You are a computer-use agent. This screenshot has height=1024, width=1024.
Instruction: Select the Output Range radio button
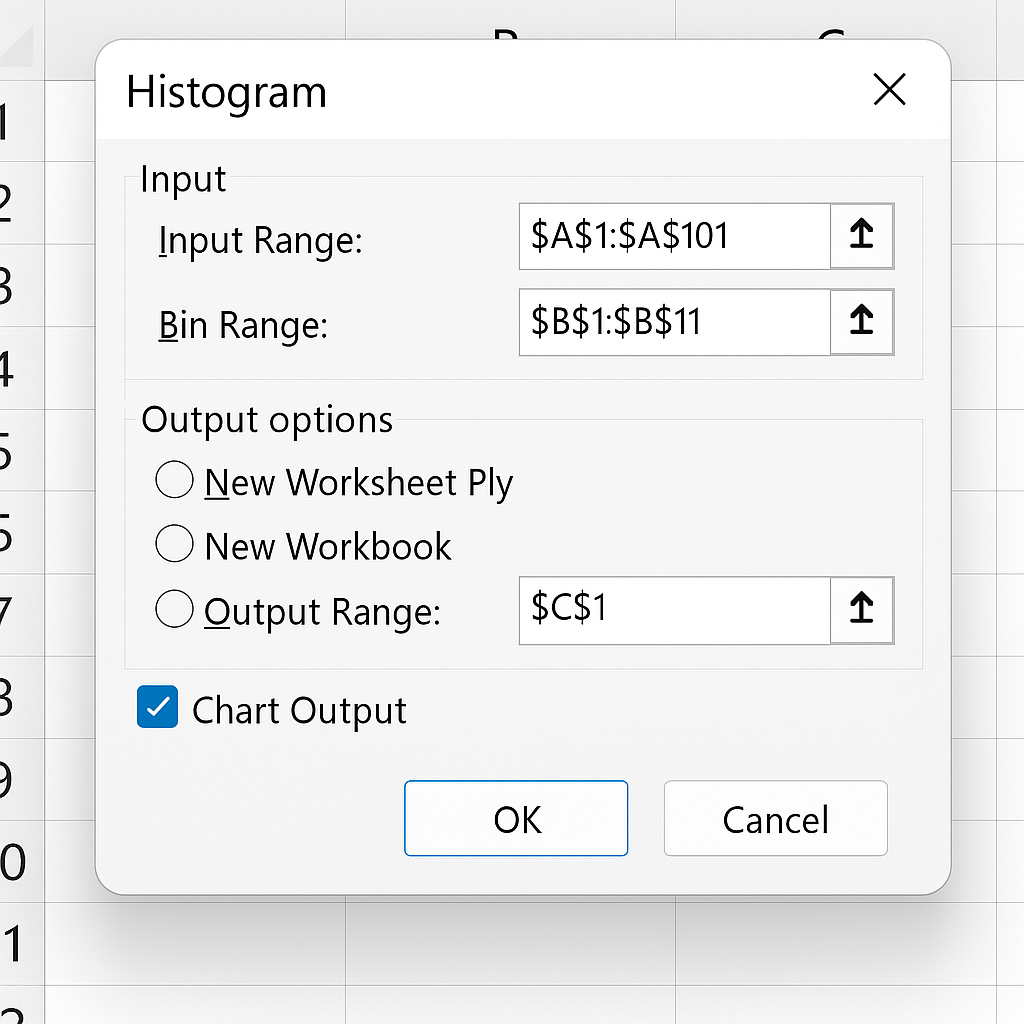(x=175, y=610)
